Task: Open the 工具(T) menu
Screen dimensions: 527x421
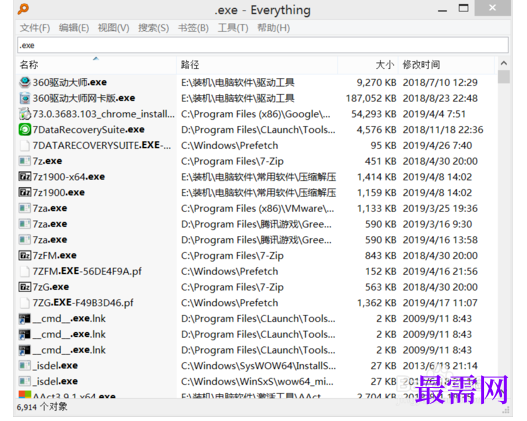Action: click(x=233, y=28)
